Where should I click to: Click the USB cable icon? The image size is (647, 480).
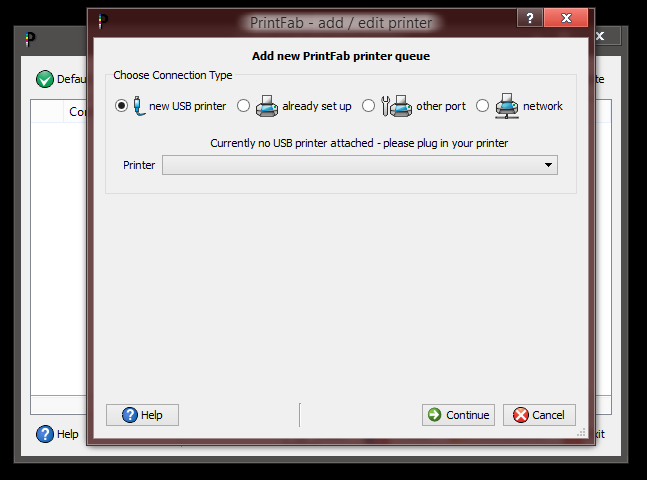(x=139, y=106)
